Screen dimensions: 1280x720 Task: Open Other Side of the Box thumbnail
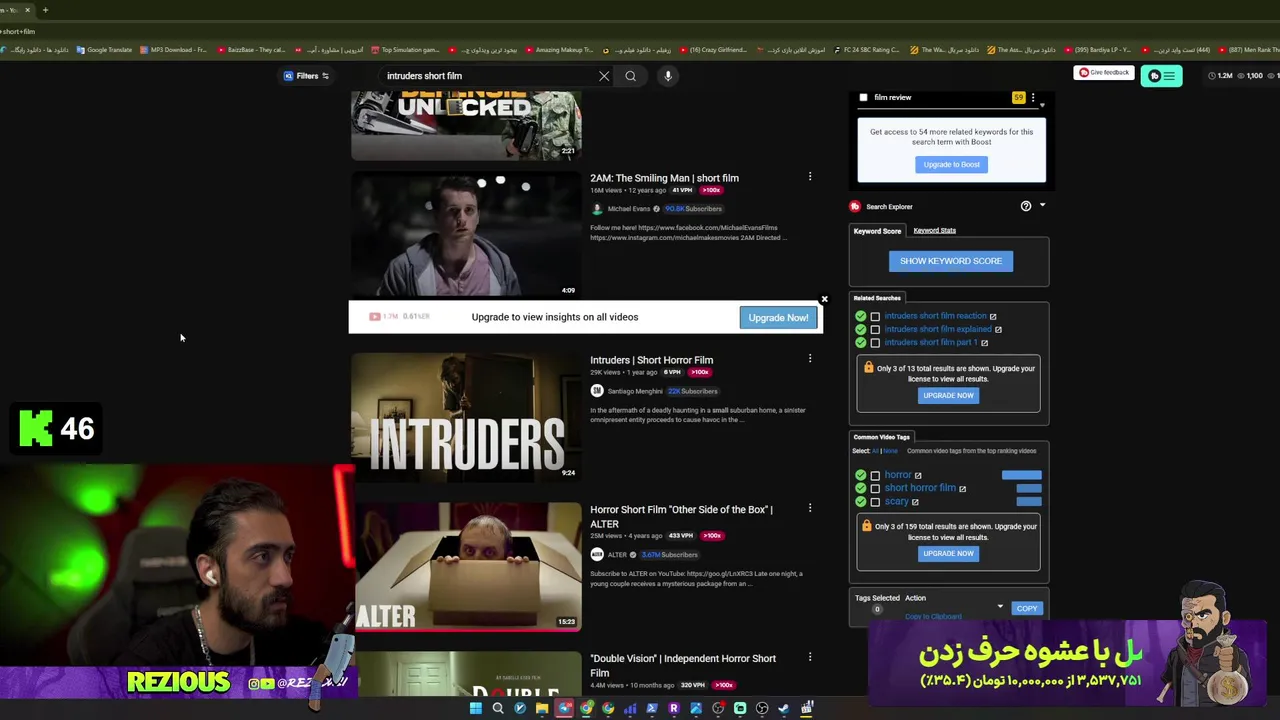(x=465, y=566)
